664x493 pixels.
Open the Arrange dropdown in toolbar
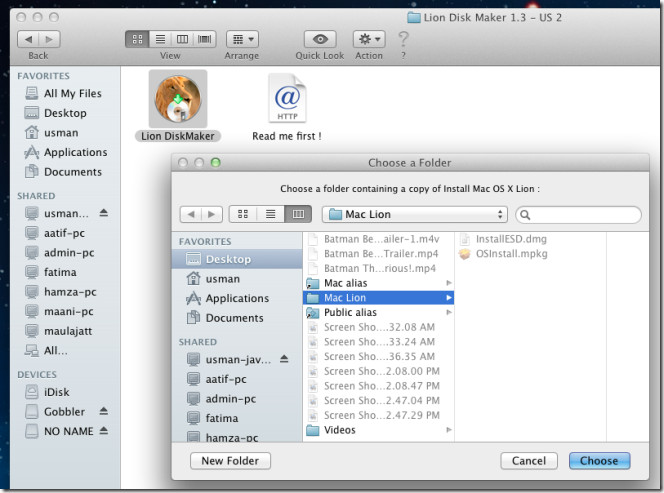pos(242,39)
